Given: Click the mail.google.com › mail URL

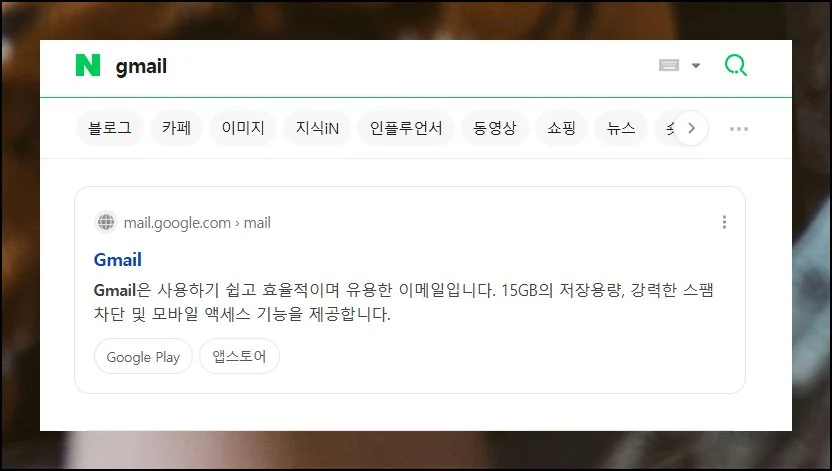Looking at the screenshot, I should click(x=197, y=223).
